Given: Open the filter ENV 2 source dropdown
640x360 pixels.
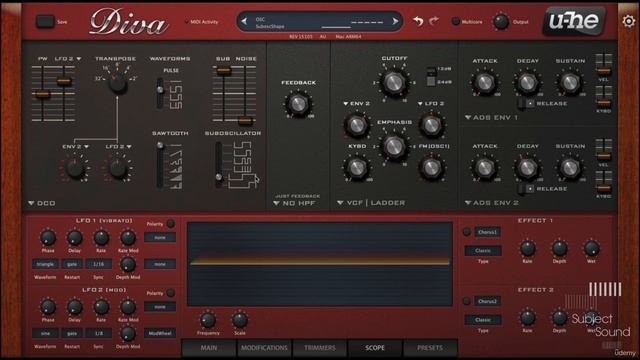Looking at the screenshot, I should [x=356, y=104].
